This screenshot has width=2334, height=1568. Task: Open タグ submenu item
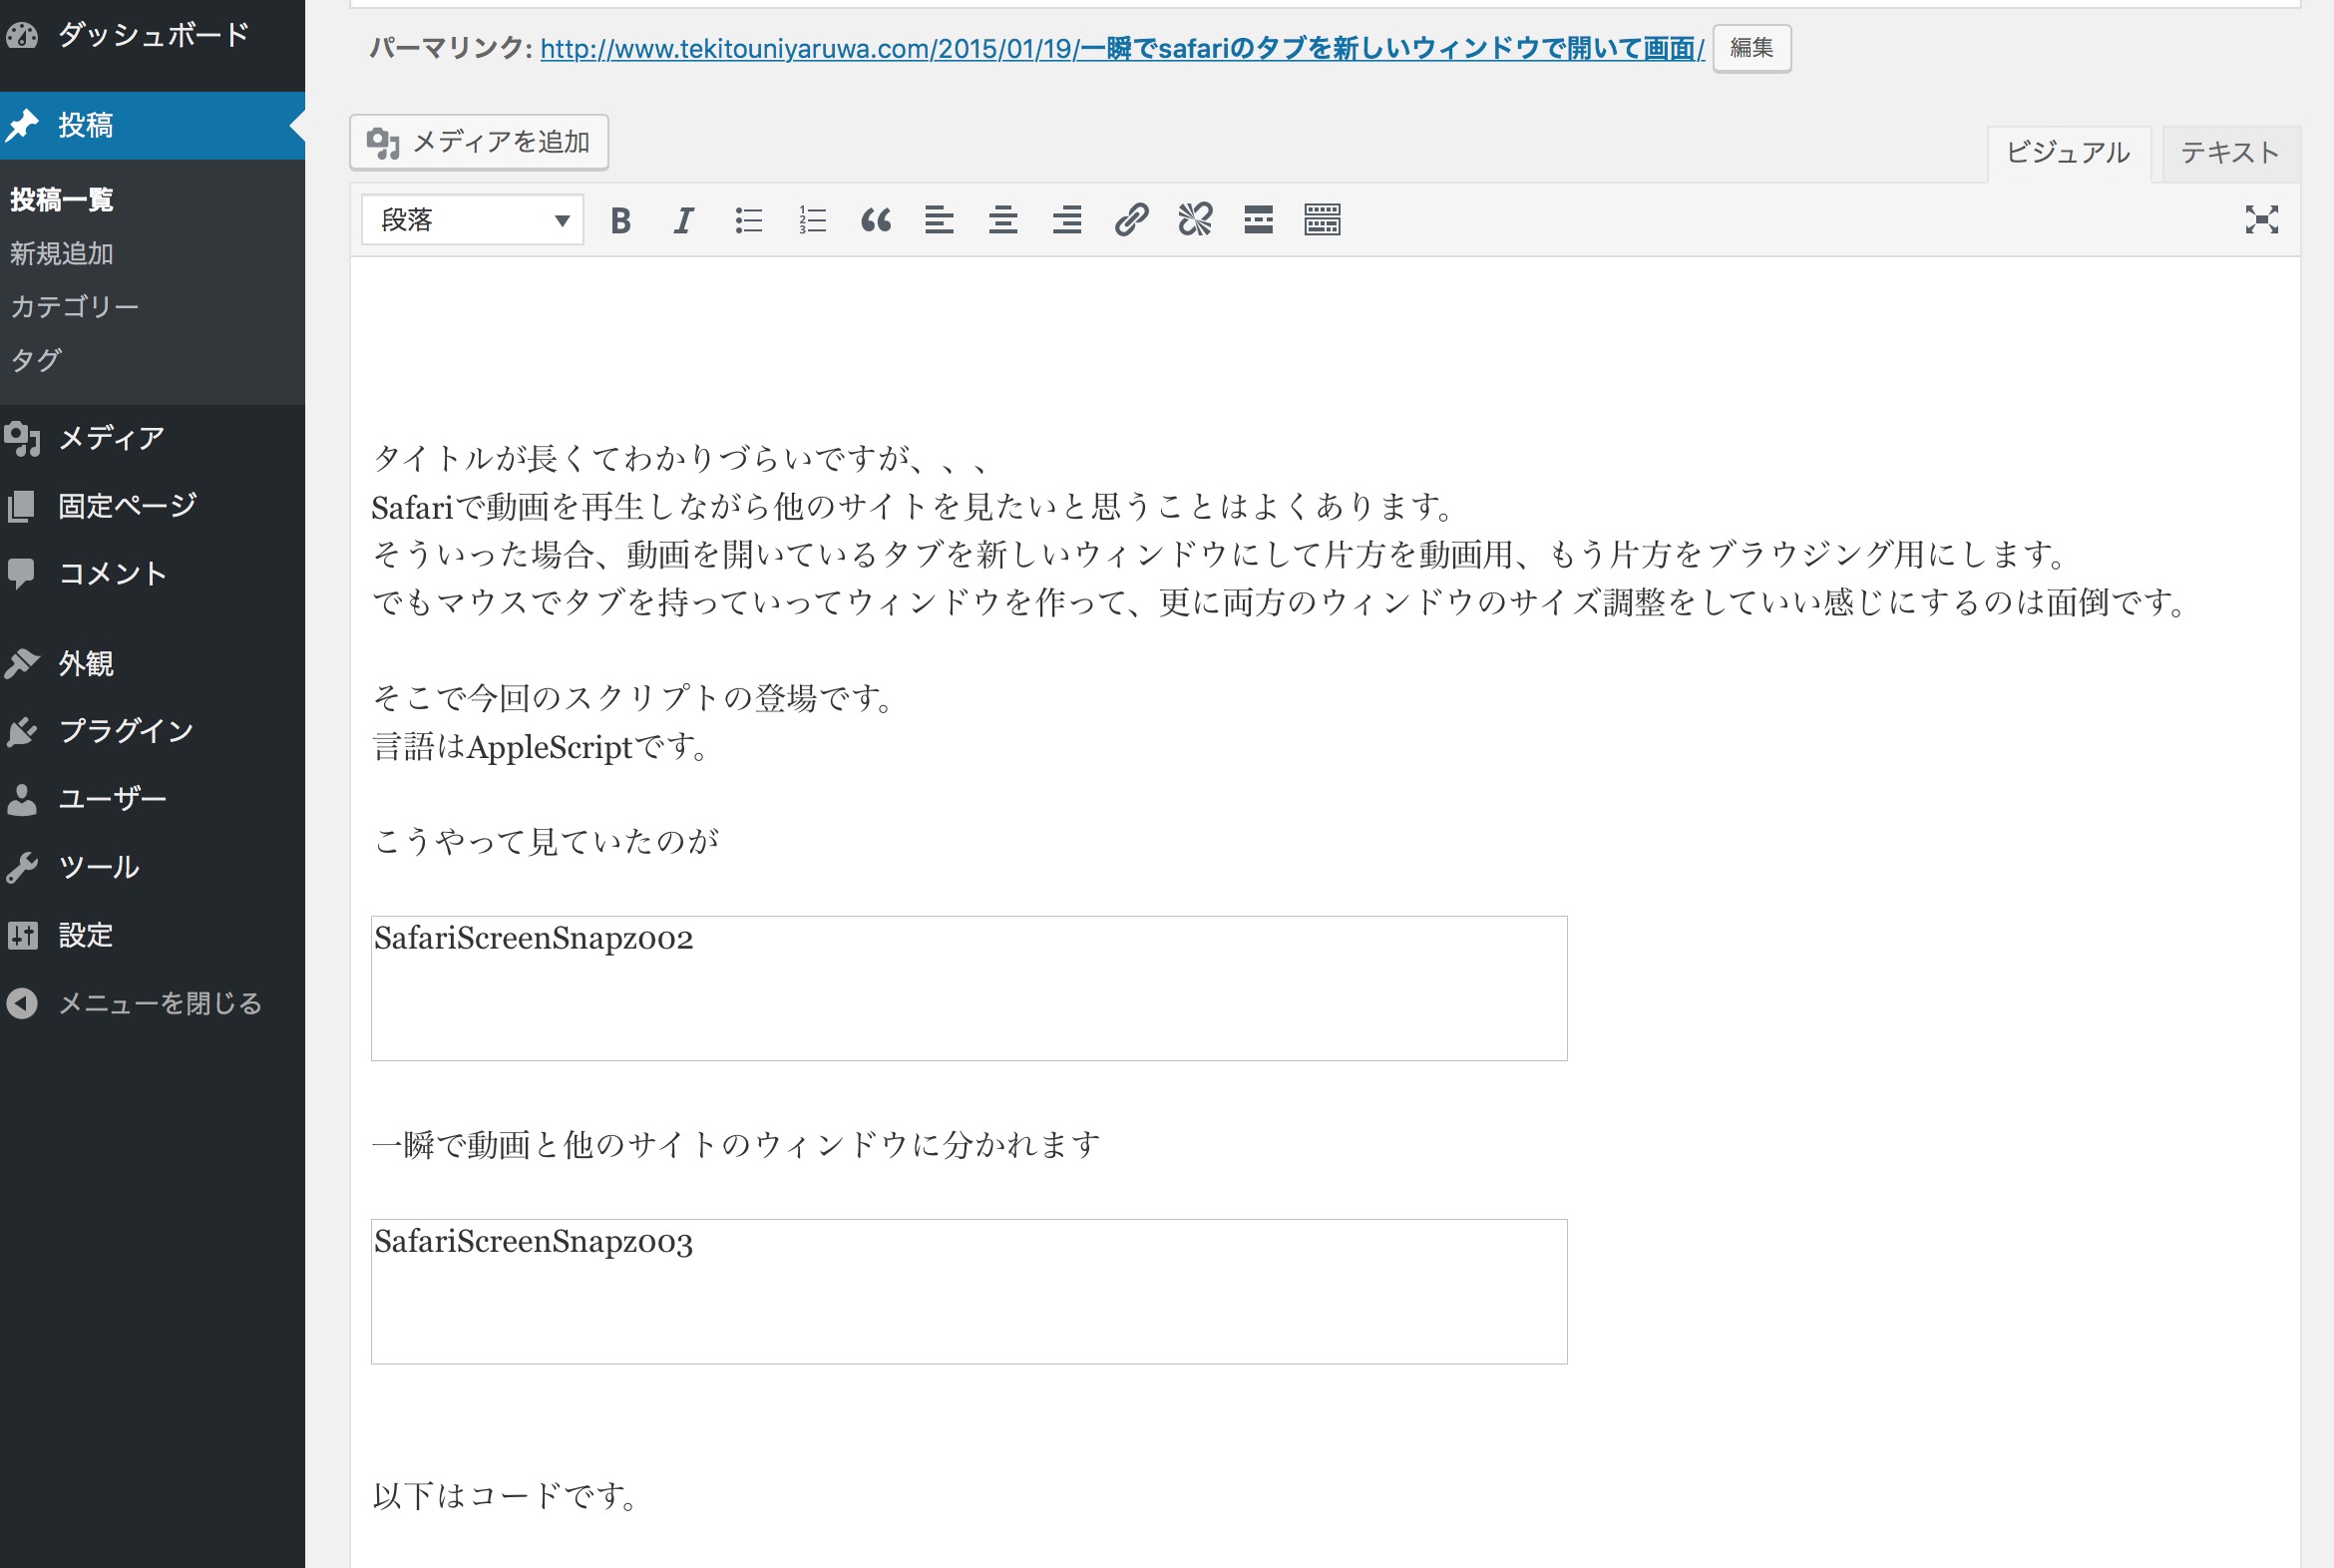[36, 360]
